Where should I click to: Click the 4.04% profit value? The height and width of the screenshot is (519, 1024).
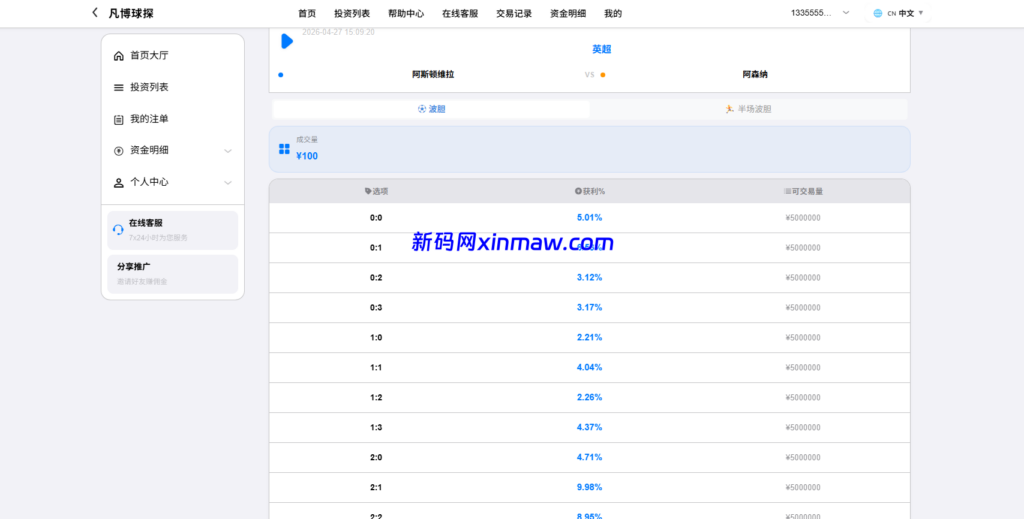pos(589,368)
